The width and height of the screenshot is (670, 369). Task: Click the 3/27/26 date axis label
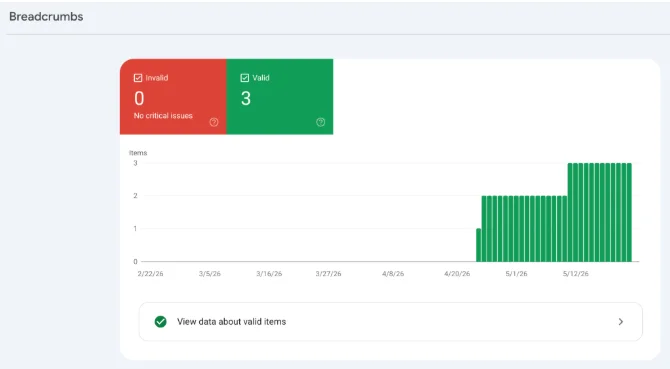329,274
